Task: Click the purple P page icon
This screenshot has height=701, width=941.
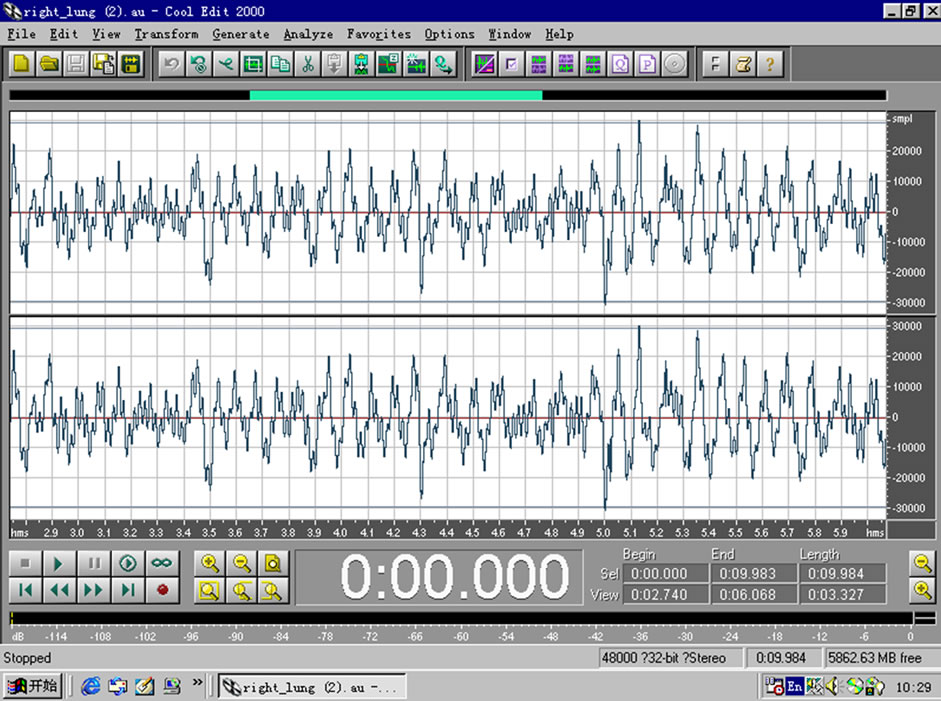Action: (x=647, y=64)
